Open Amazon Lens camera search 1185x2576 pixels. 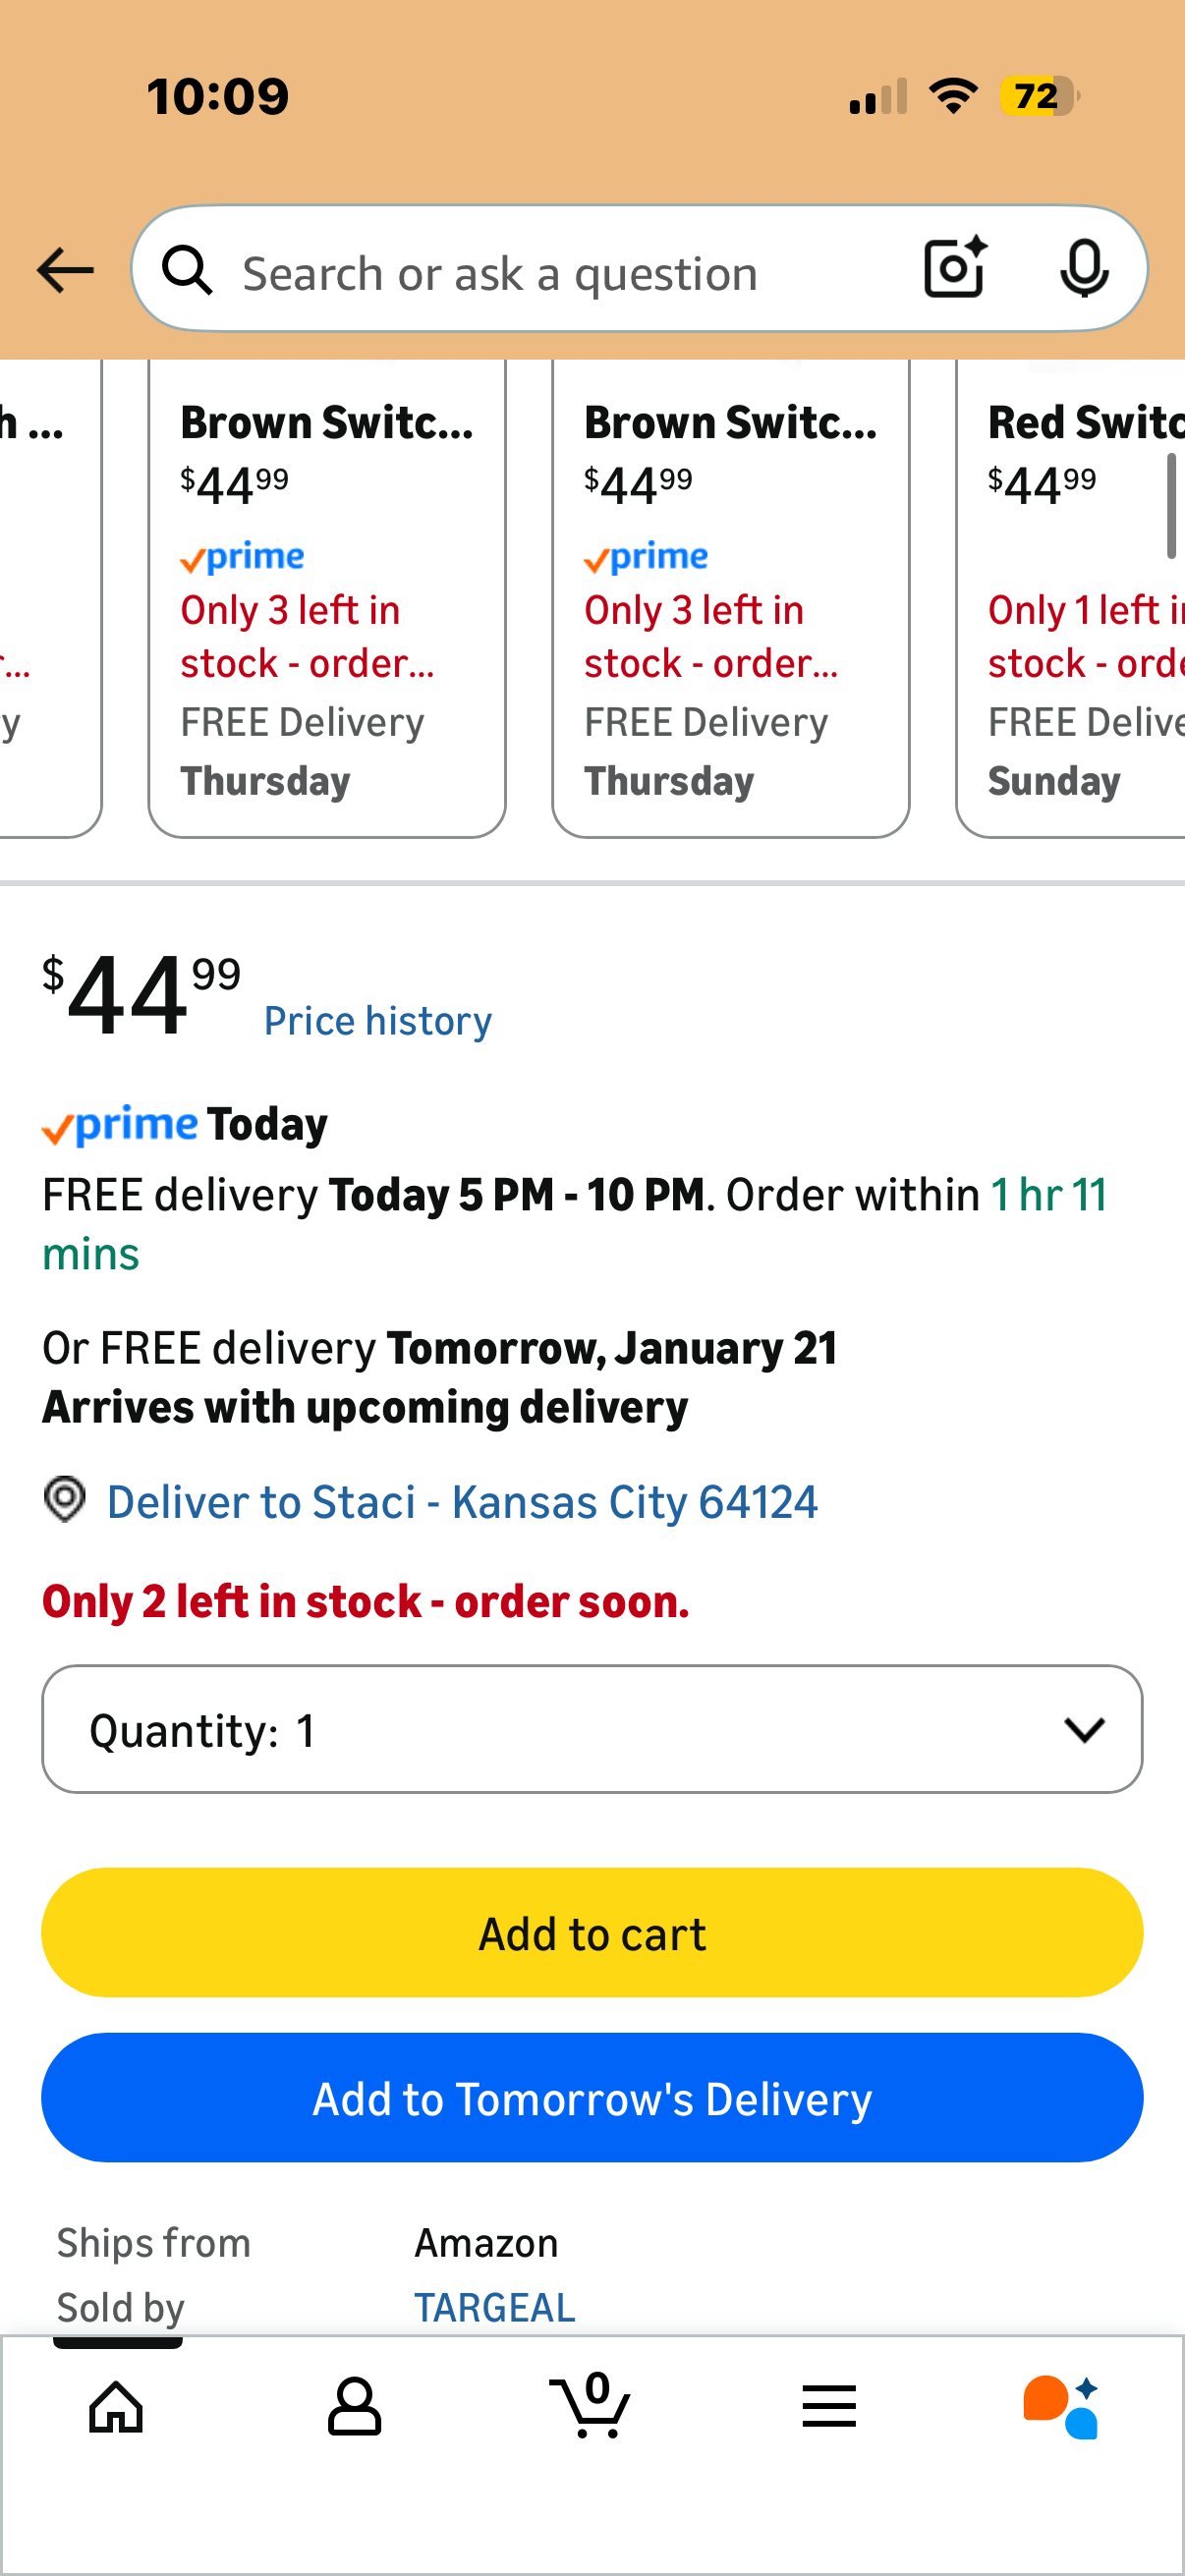pos(953,268)
